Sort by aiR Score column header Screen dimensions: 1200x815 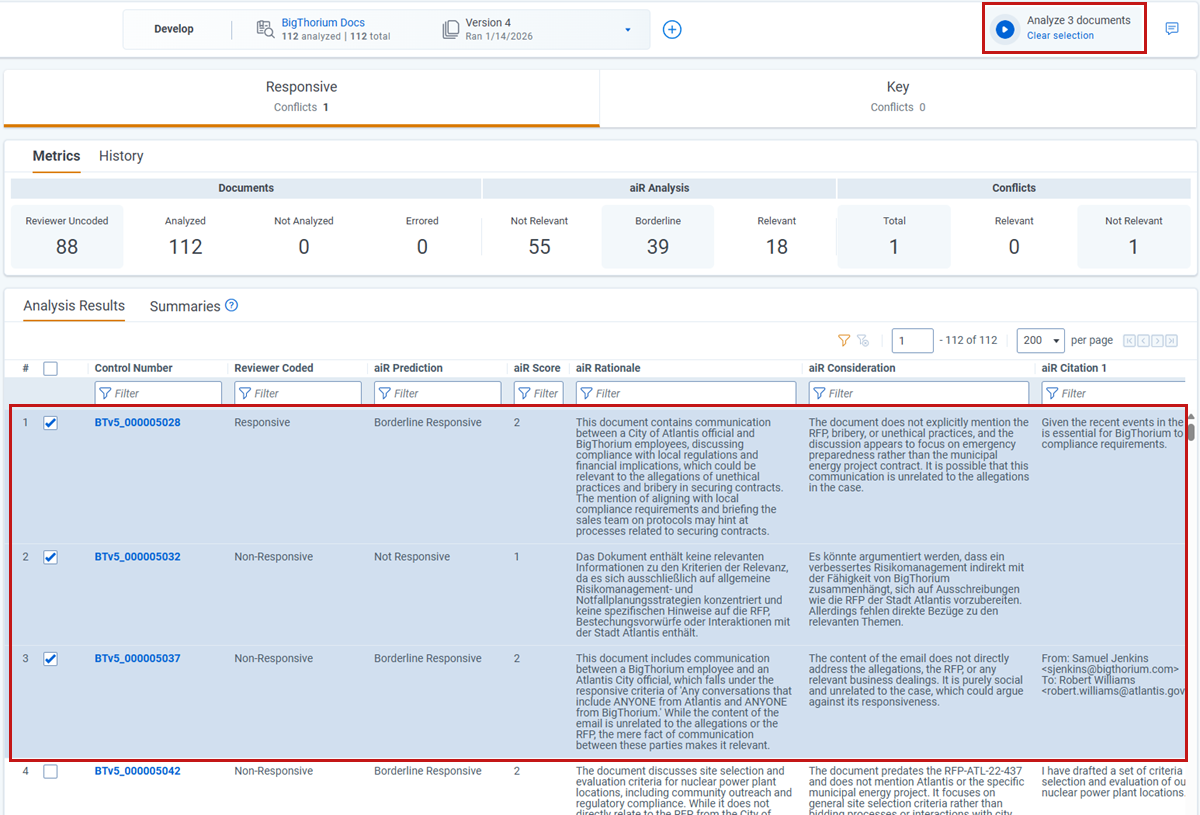click(x=537, y=368)
